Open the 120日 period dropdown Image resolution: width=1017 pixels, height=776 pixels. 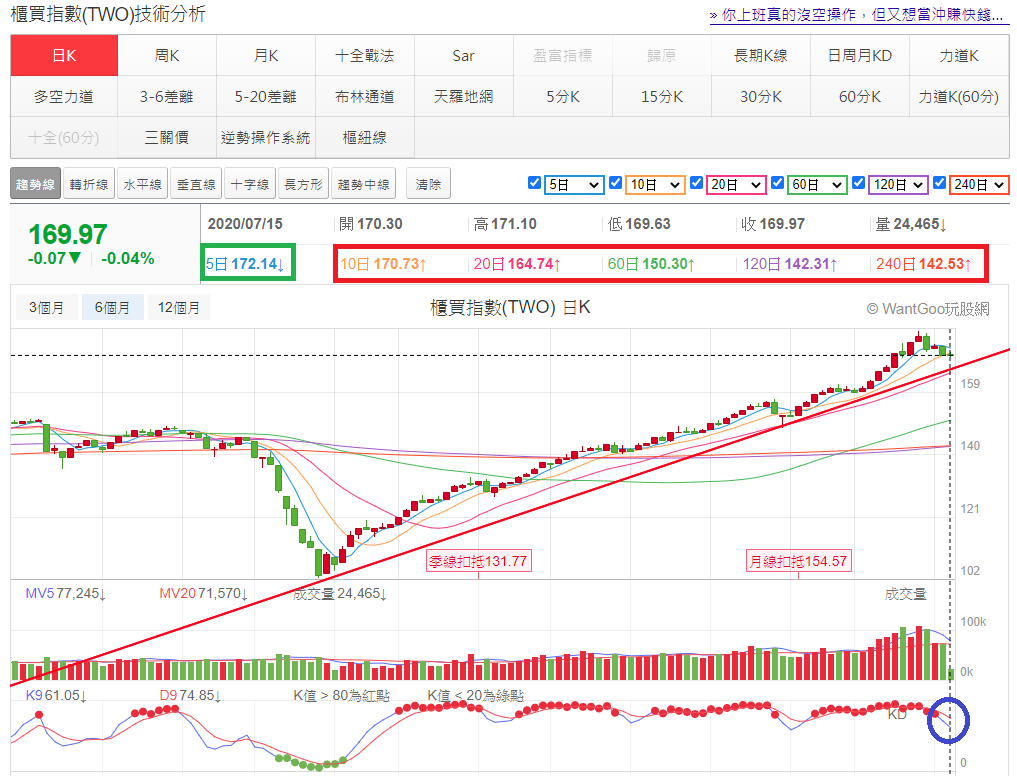[898, 185]
